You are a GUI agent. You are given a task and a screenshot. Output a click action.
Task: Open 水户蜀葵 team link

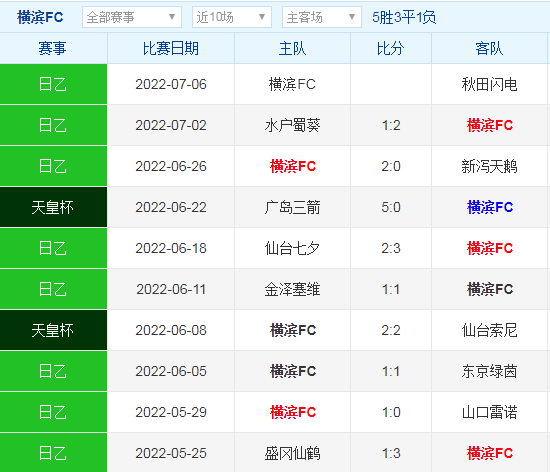pos(292,125)
